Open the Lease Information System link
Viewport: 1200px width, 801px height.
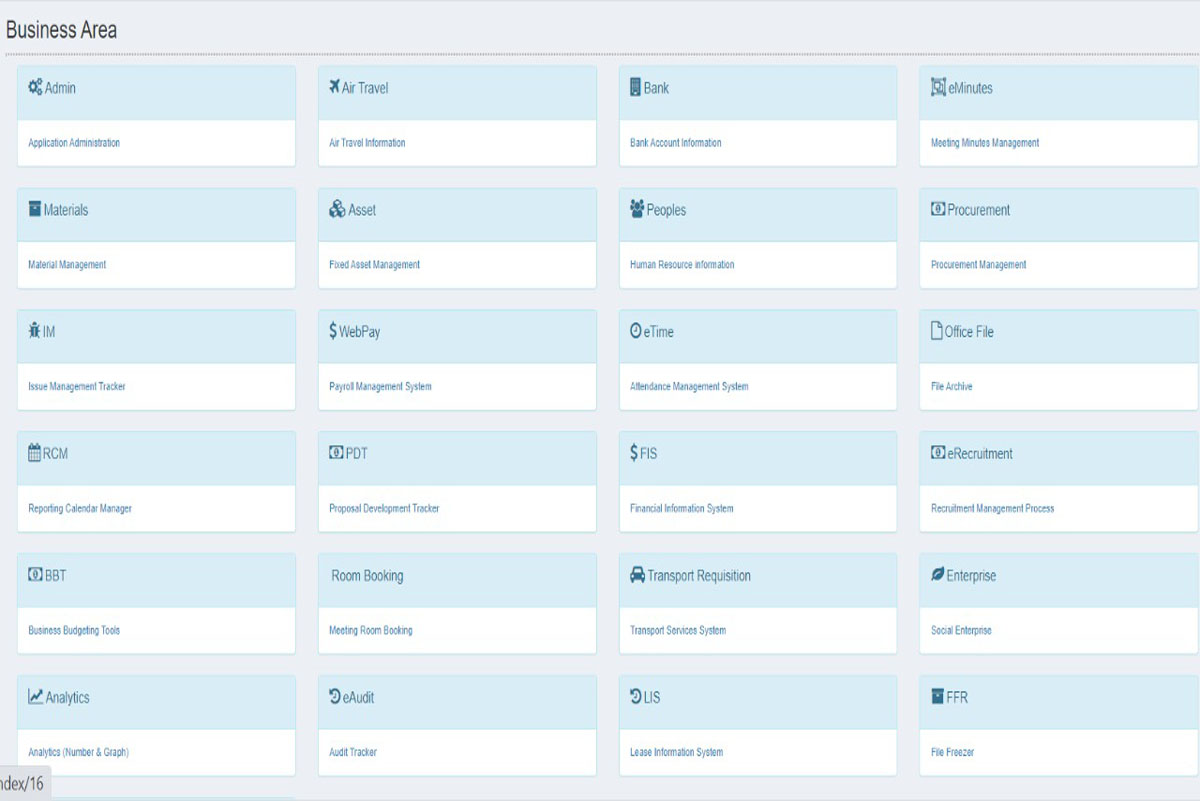pyautogui.click(x=676, y=753)
